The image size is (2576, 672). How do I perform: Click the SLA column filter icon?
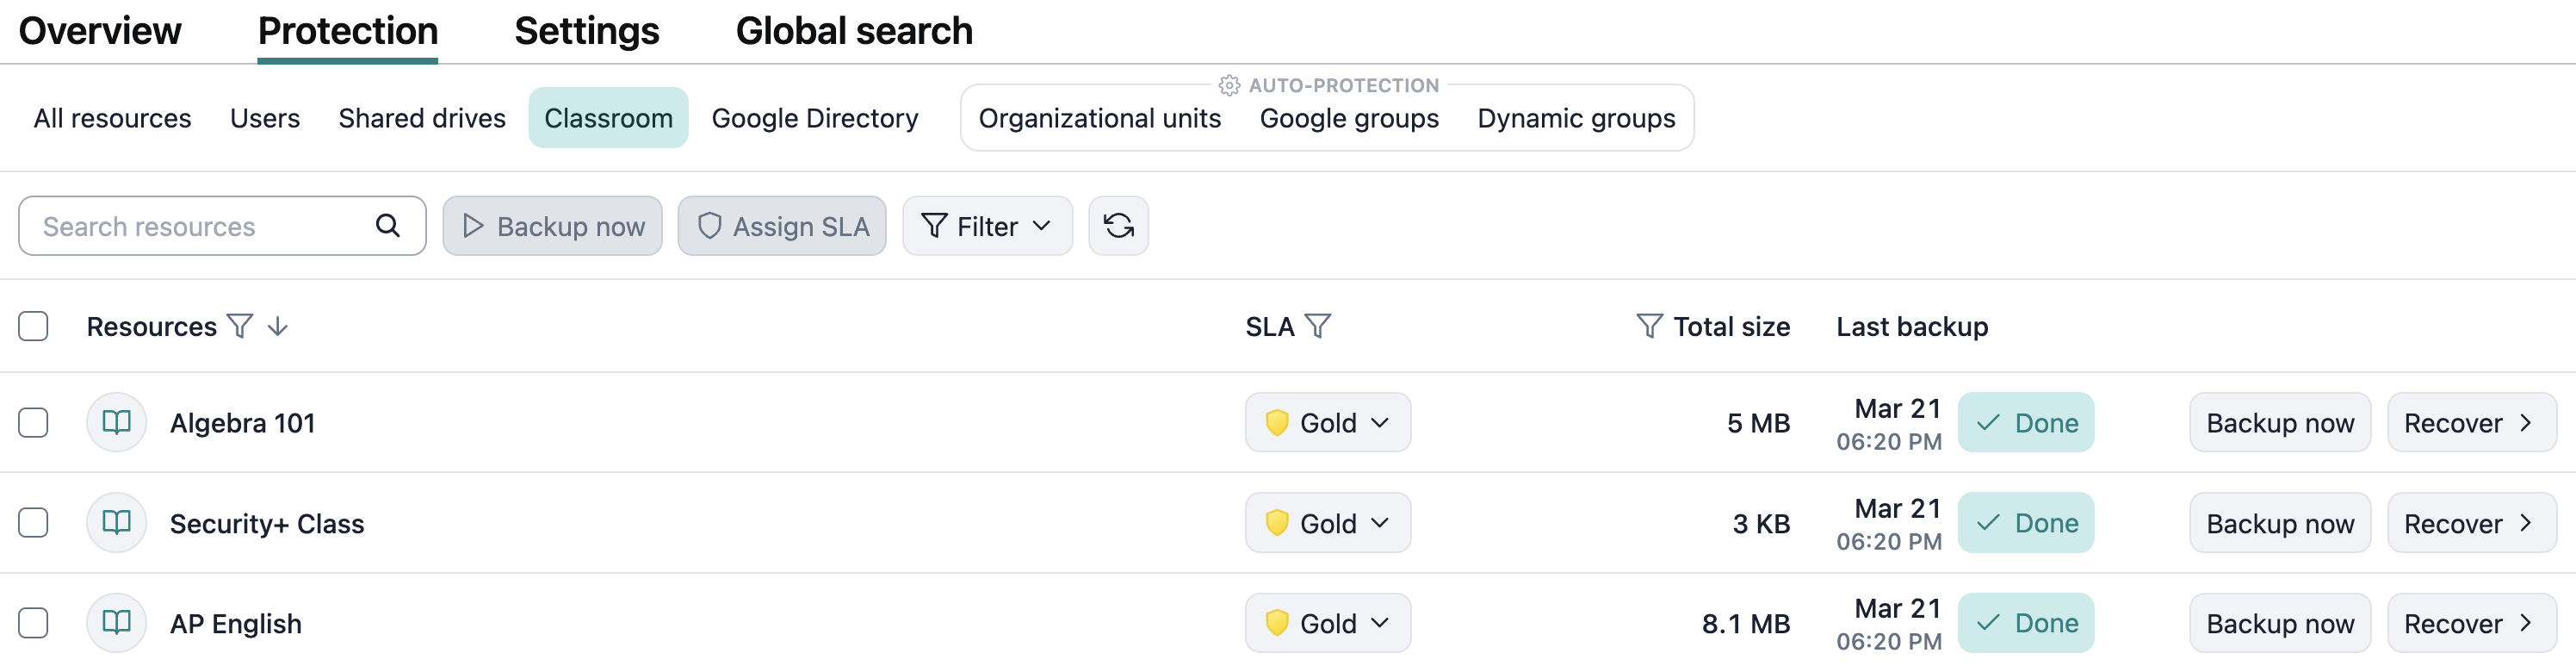(x=1318, y=327)
